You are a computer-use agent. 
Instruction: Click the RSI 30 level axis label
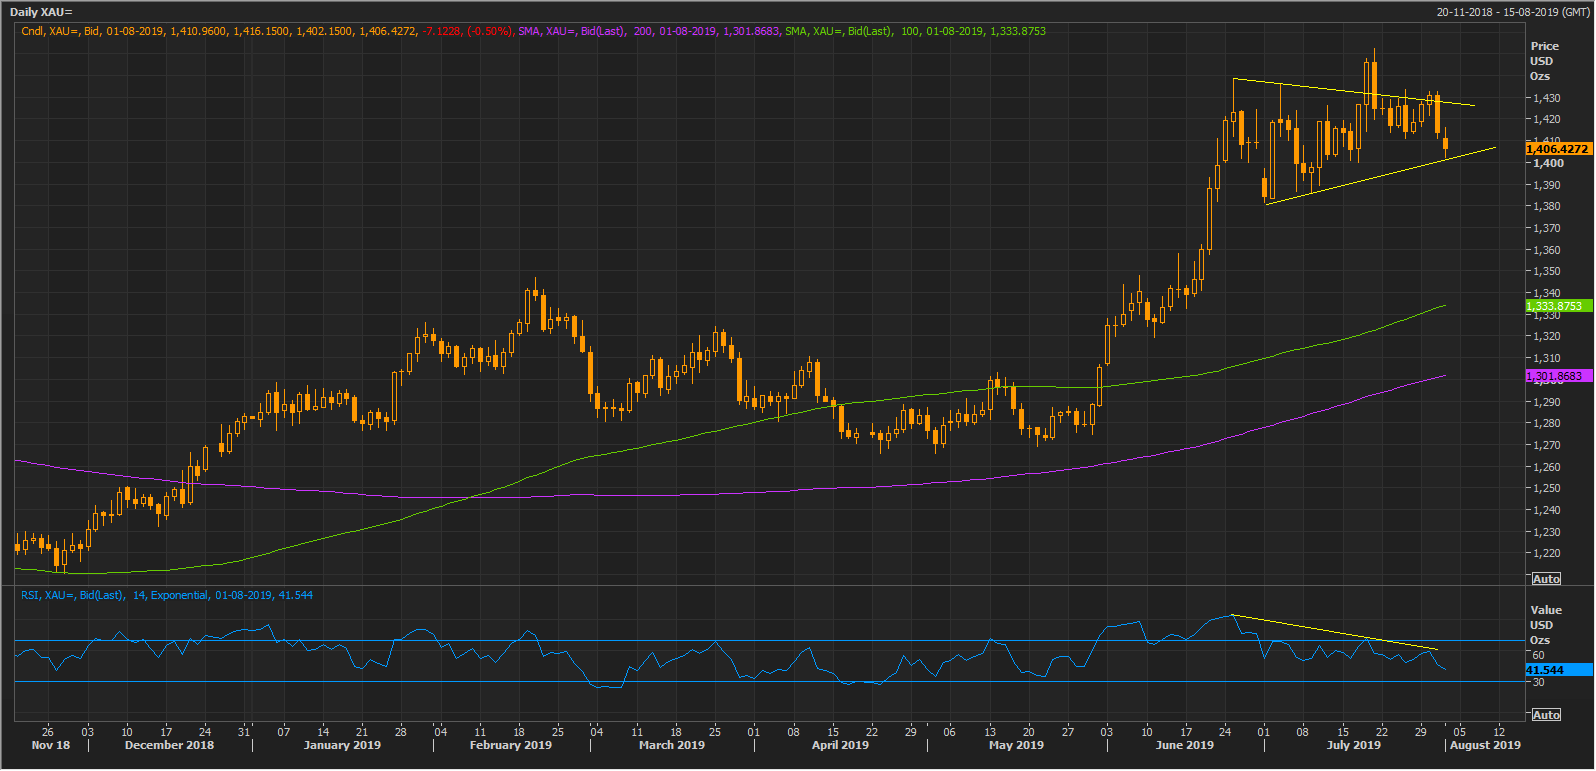(x=1538, y=682)
